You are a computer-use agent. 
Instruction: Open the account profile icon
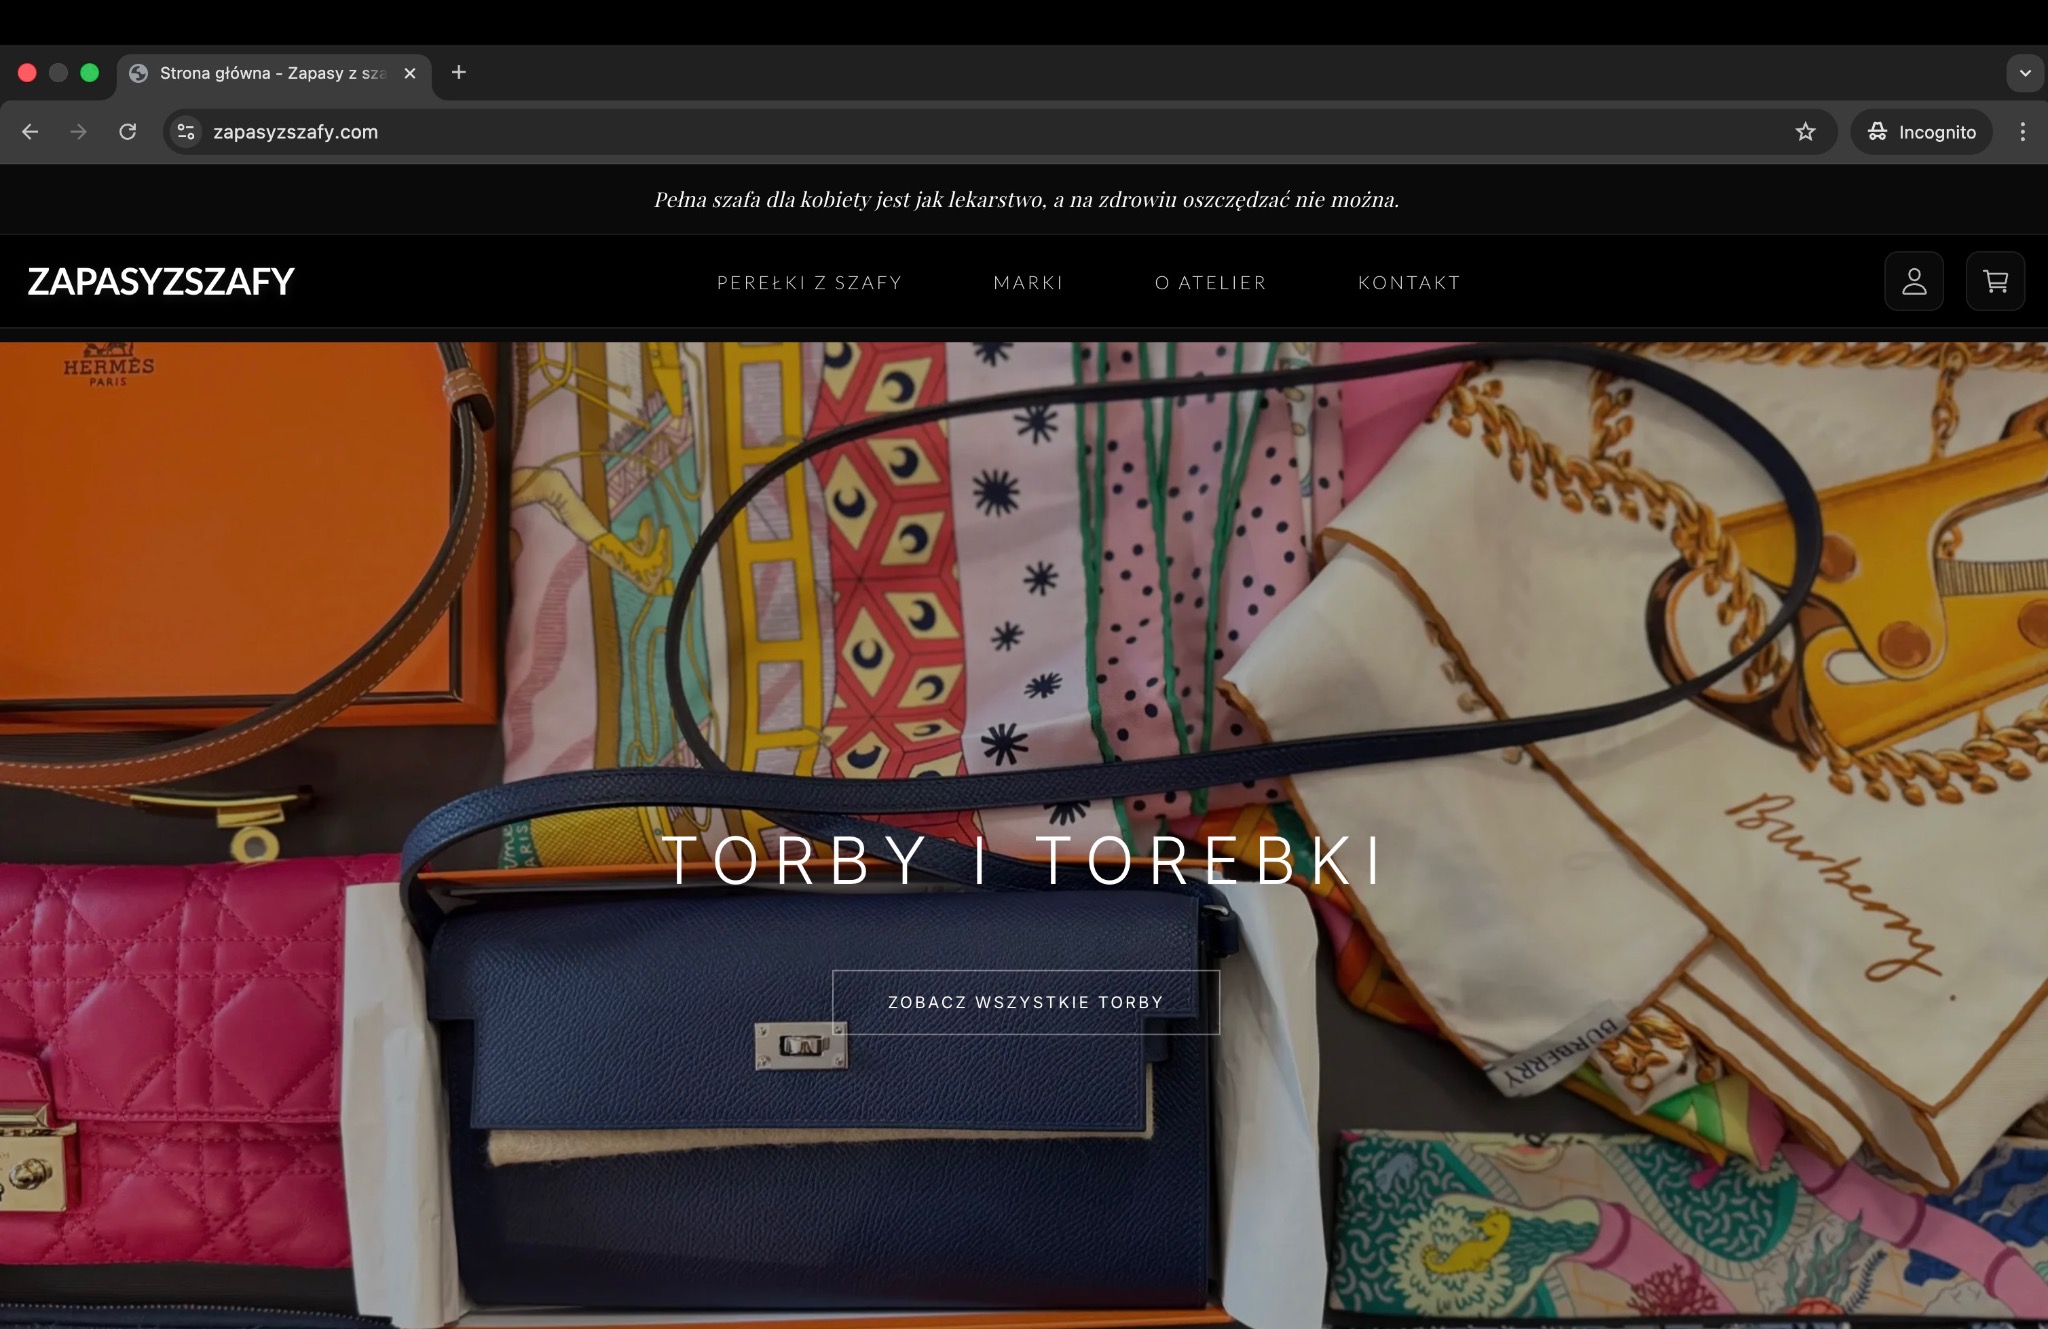[x=1913, y=281]
